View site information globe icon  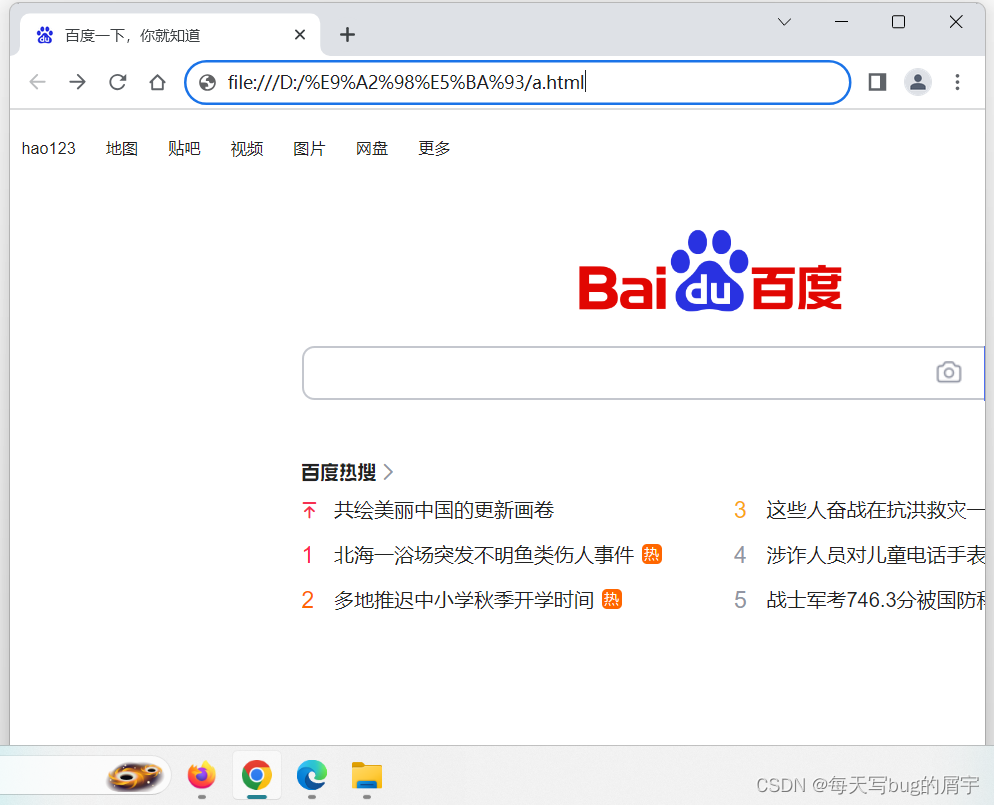[x=207, y=82]
